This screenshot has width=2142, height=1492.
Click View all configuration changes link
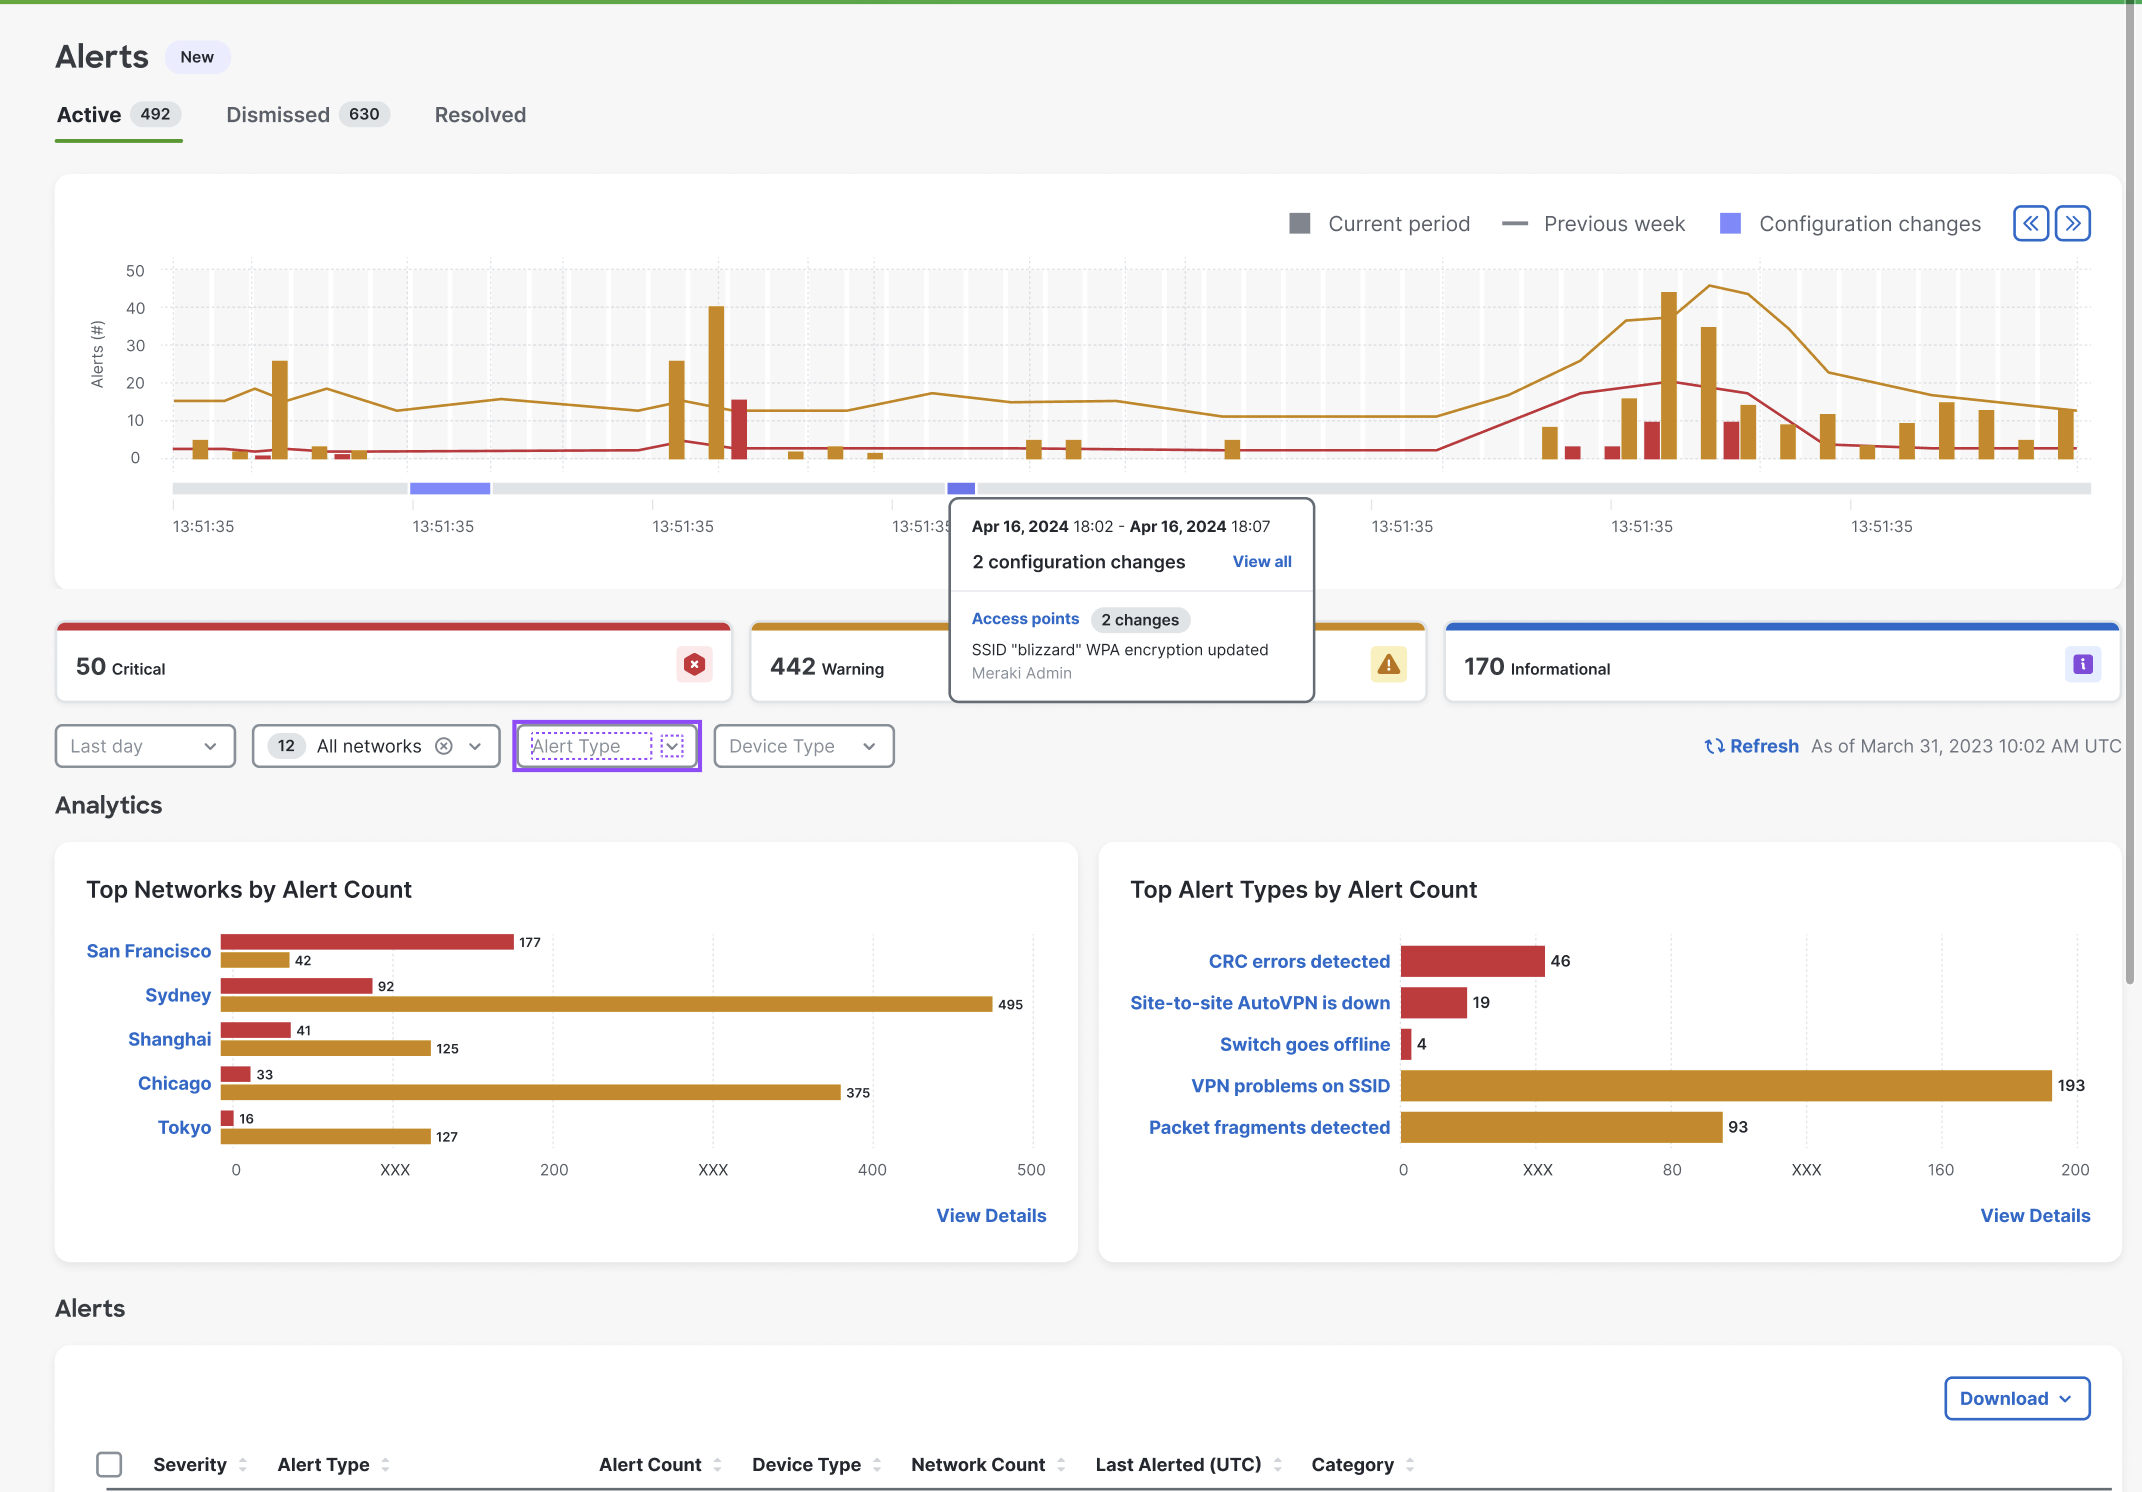click(x=1261, y=562)
